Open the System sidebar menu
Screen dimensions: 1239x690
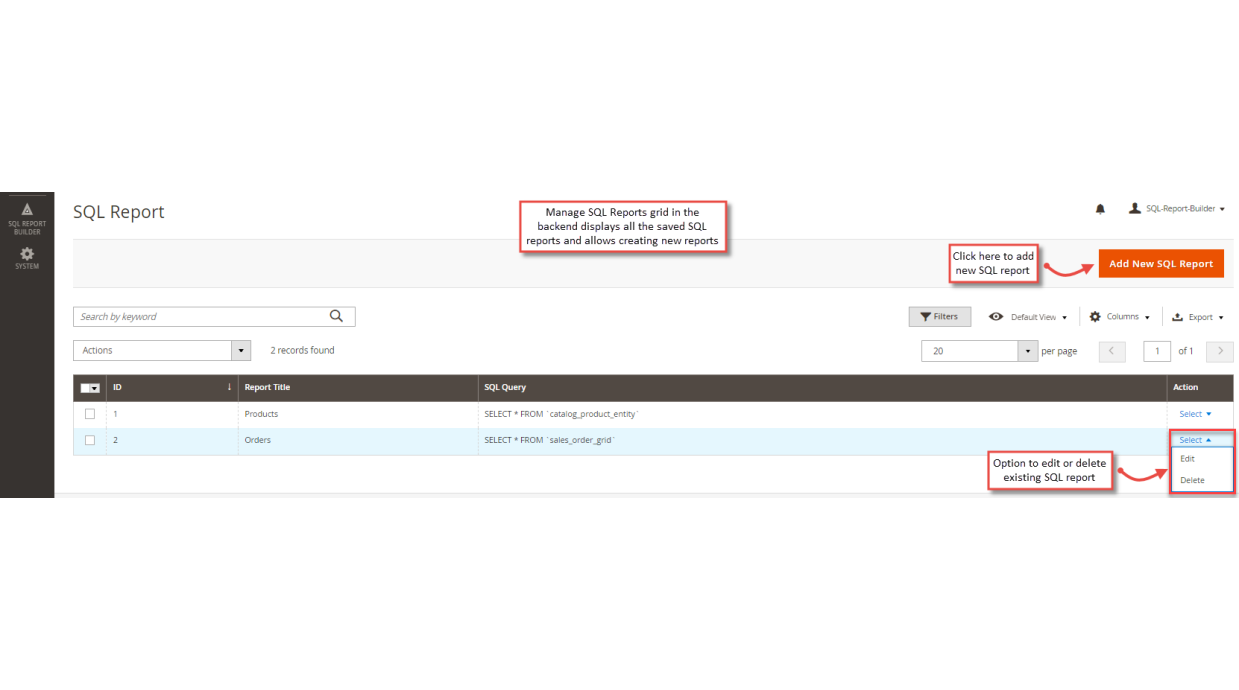(26, 257)
